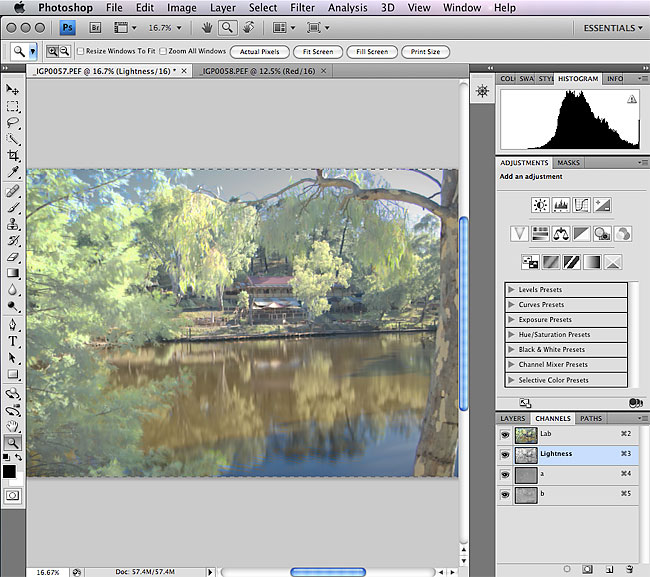650x577 pixels.
Task: Click the Fit Screen button
Action: (313, 51)
